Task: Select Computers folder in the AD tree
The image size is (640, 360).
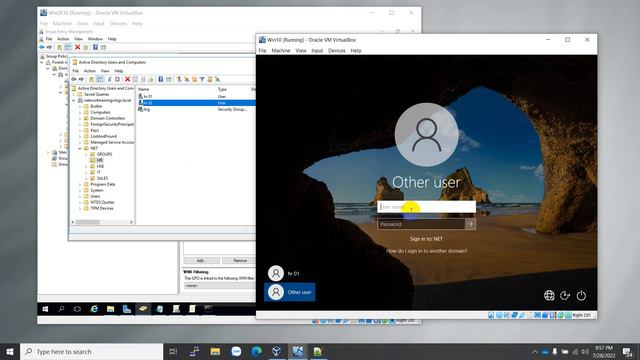Action: pos(100,112)
